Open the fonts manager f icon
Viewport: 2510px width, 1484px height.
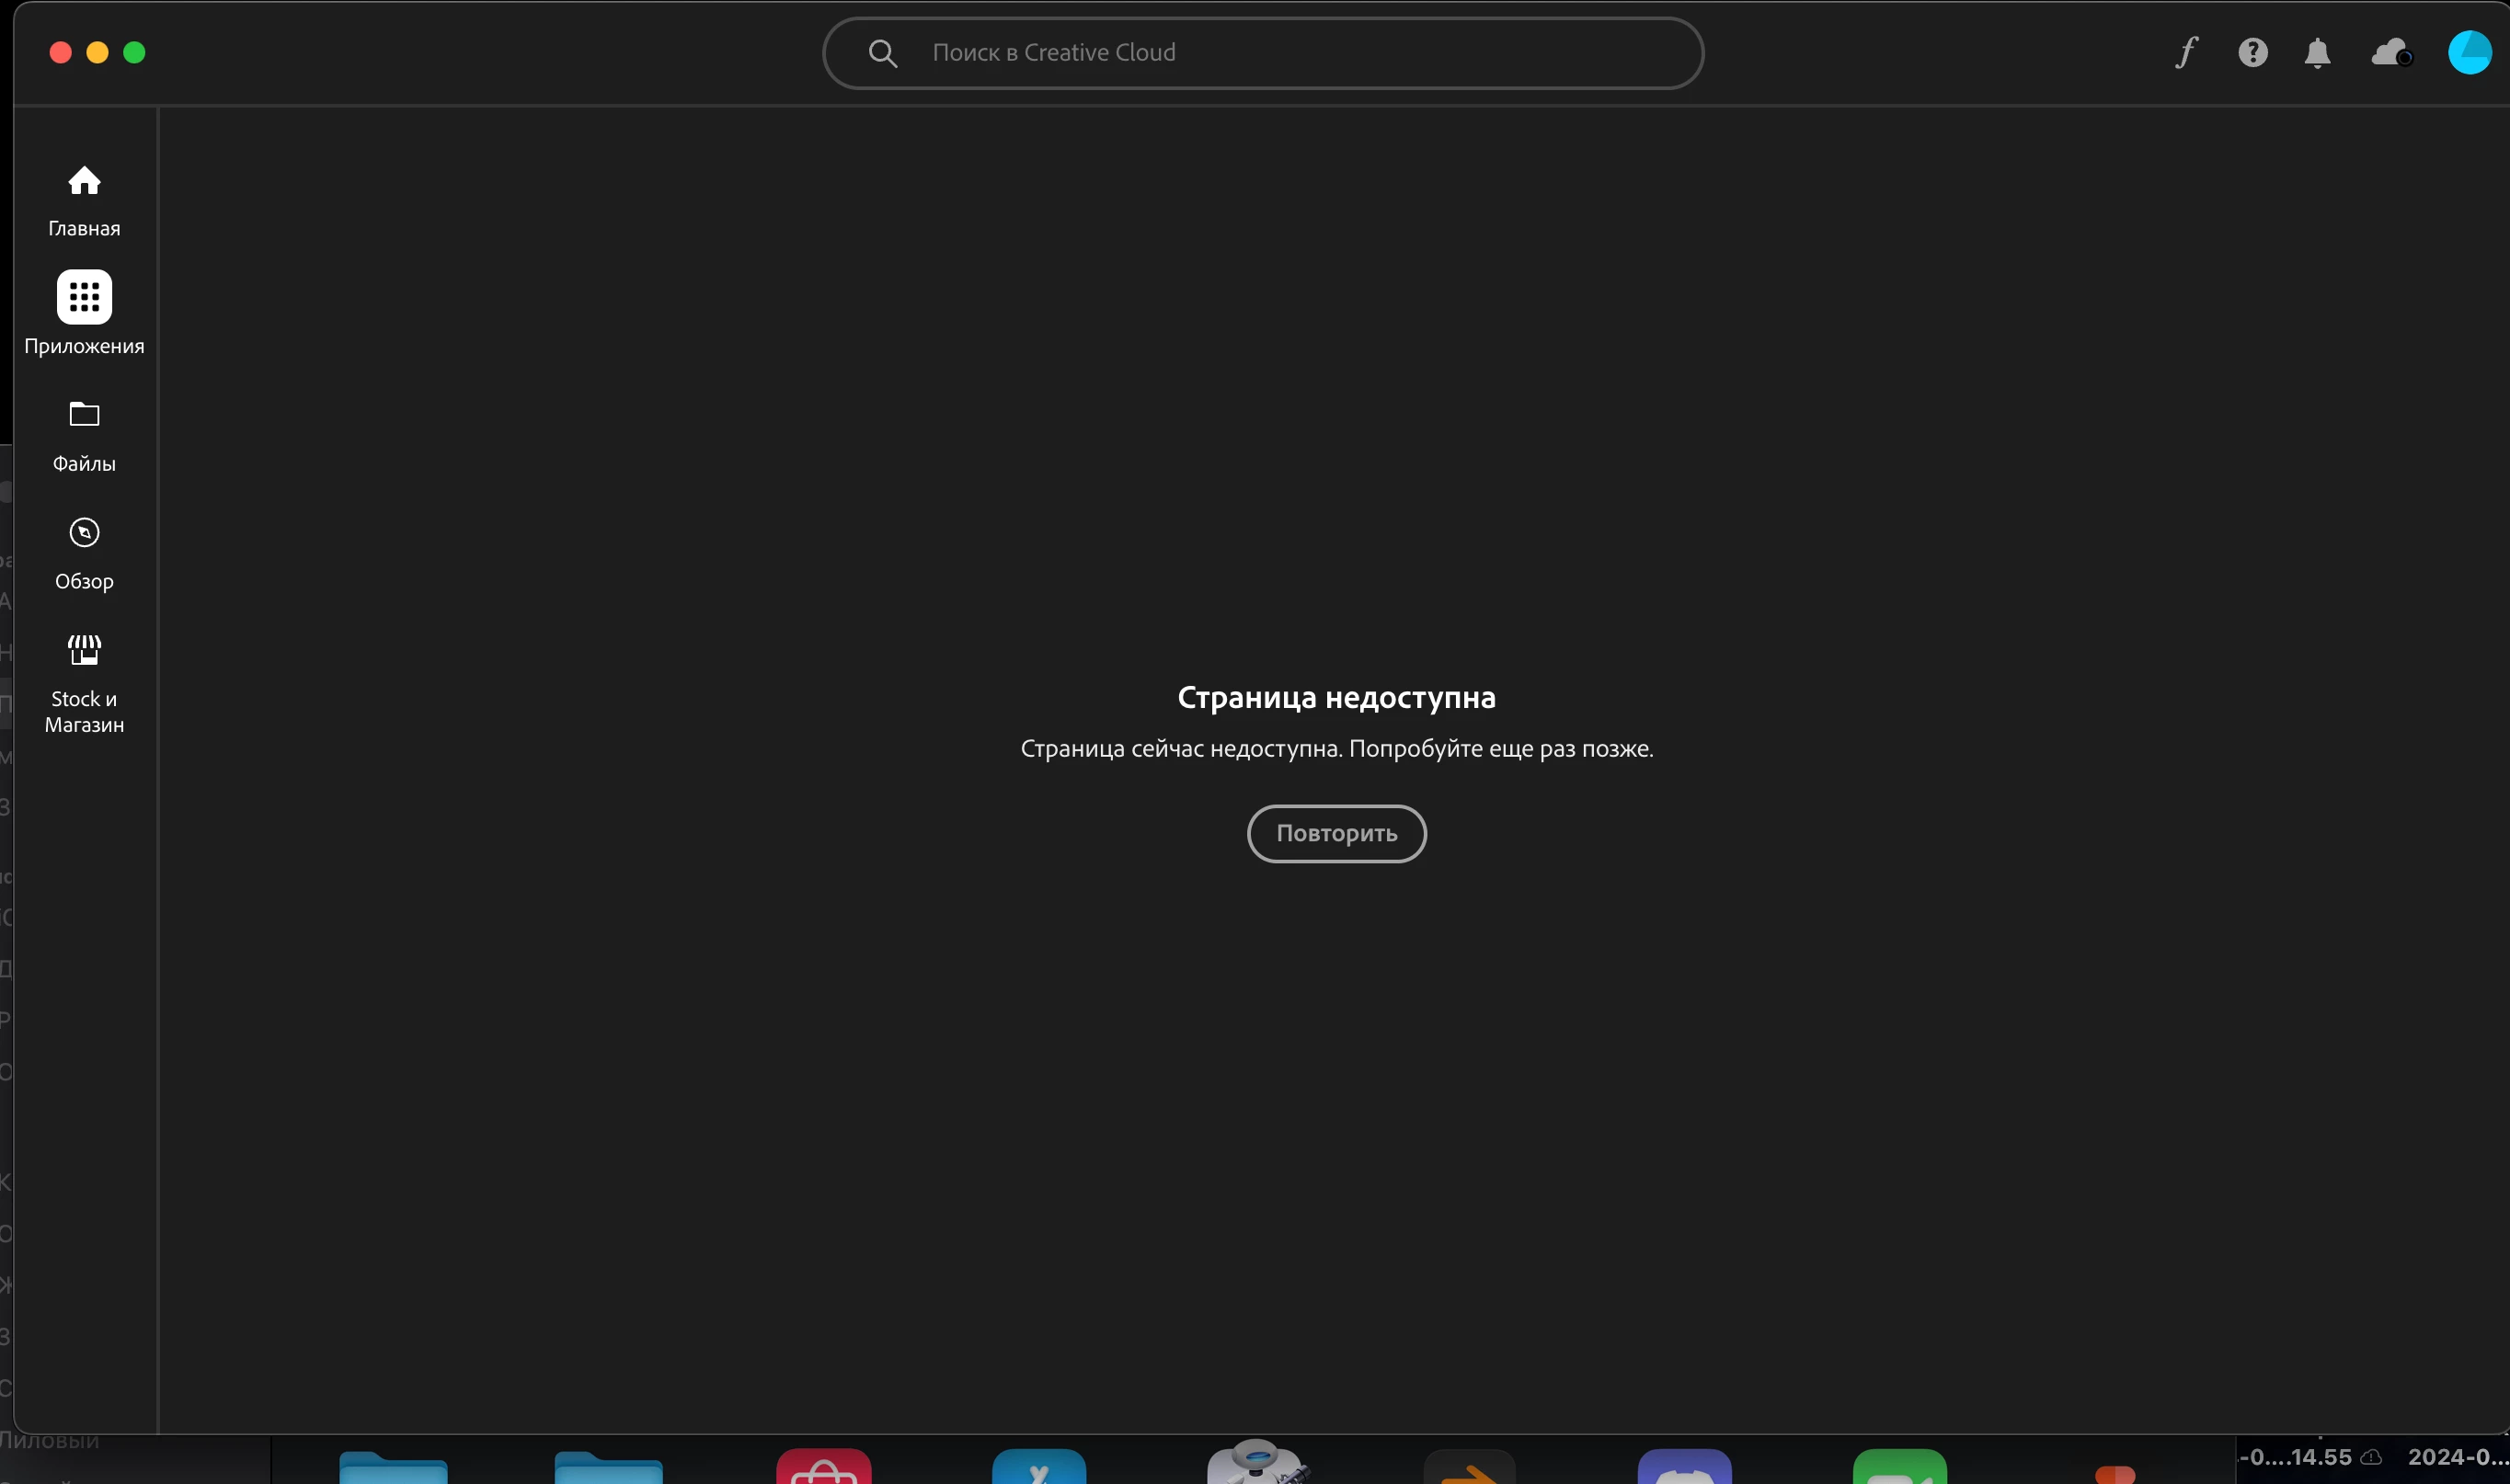(x=2186, y=52)
